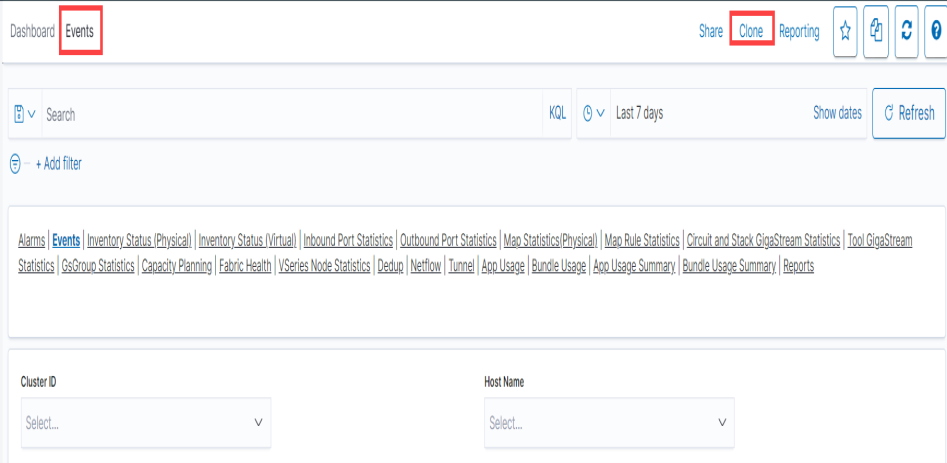Open the Share menu
Viewport: 947px width, 463px height.
tap(710, 32)
